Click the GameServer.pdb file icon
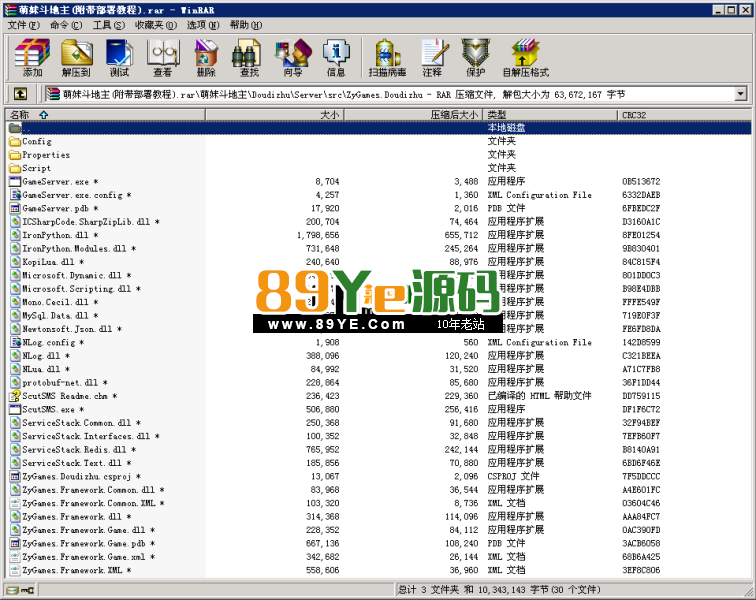The image size is (756, 600). coord(15,208)
